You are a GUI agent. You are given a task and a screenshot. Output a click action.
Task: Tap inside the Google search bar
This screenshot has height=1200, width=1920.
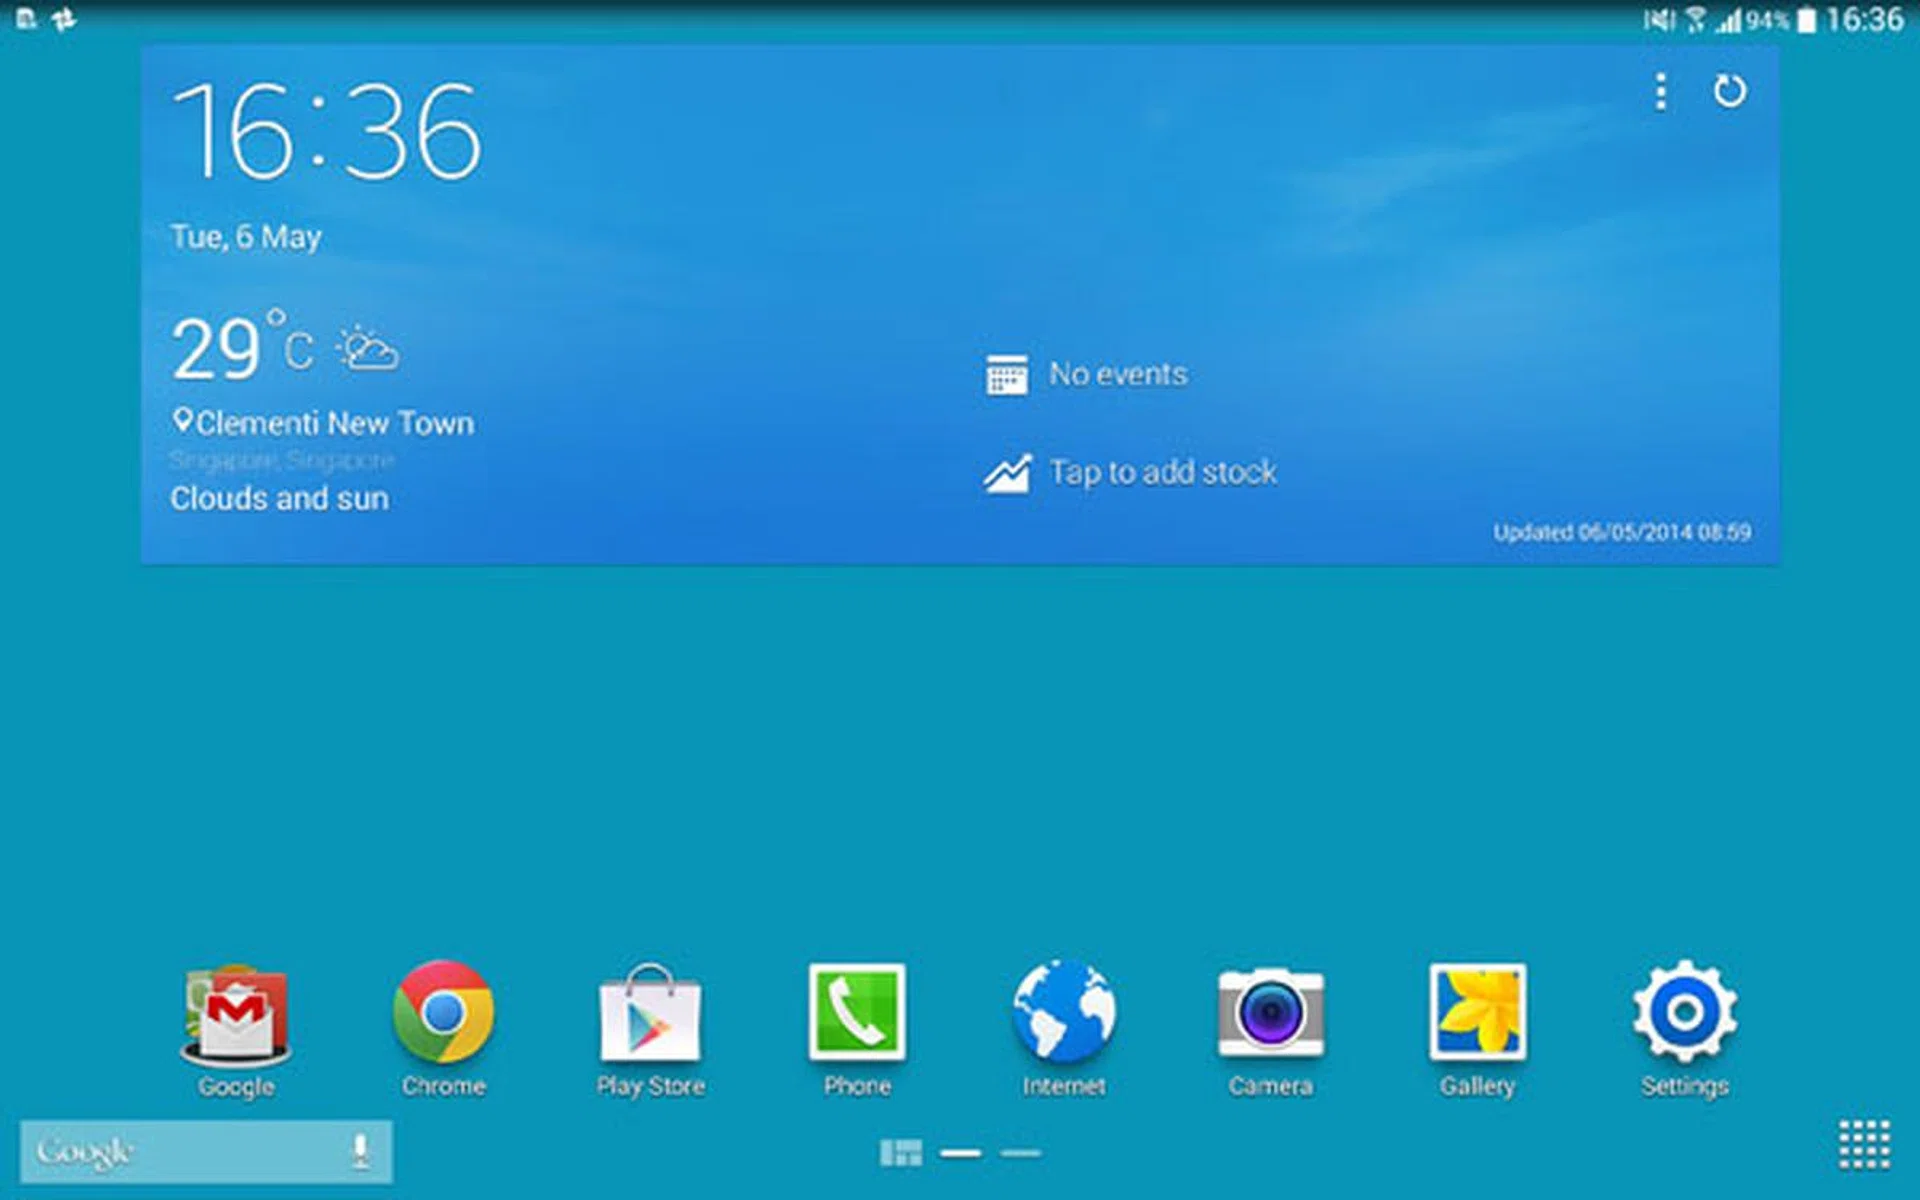(x=180, y=1151)
